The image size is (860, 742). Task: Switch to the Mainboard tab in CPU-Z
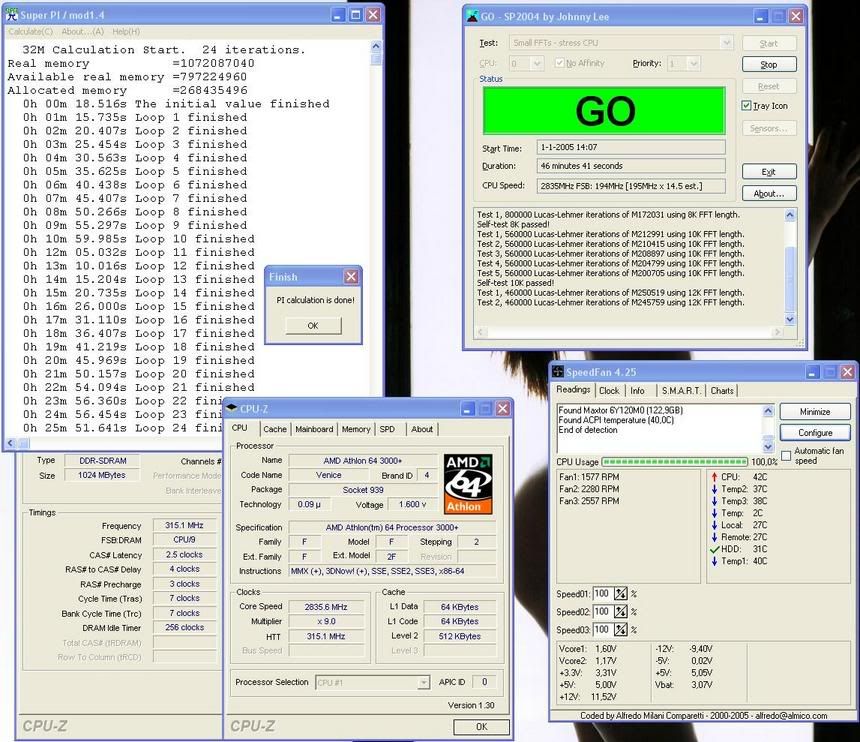(314, 429)
